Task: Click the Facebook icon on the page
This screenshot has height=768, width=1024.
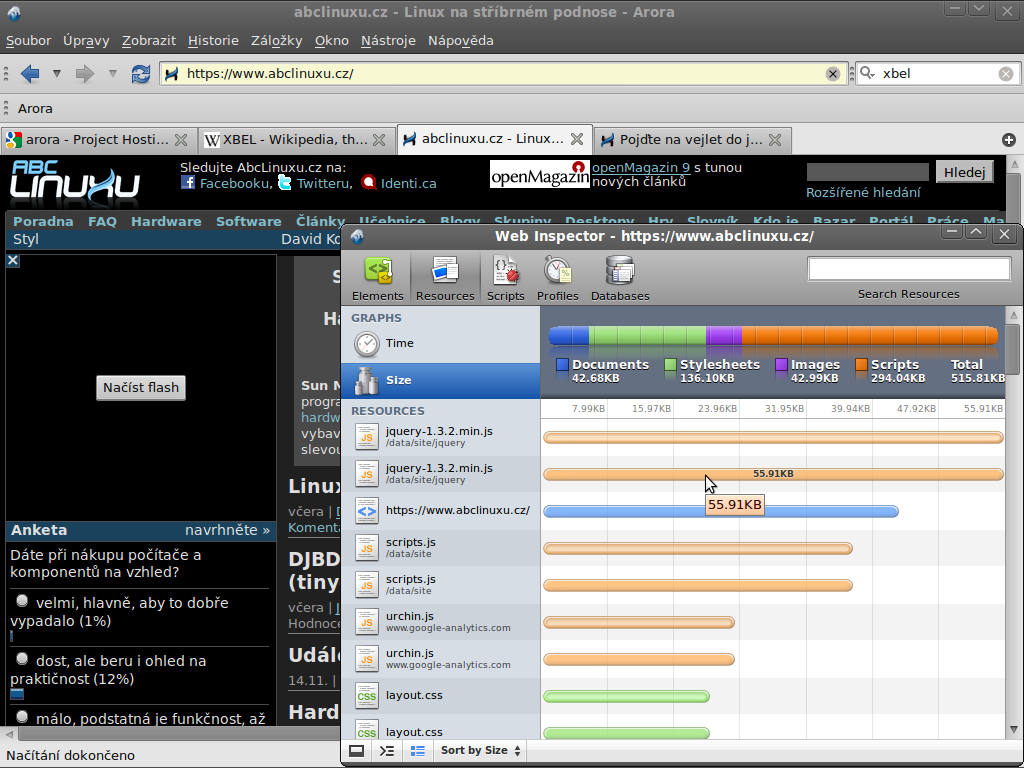Action: (x=188, y=183)
